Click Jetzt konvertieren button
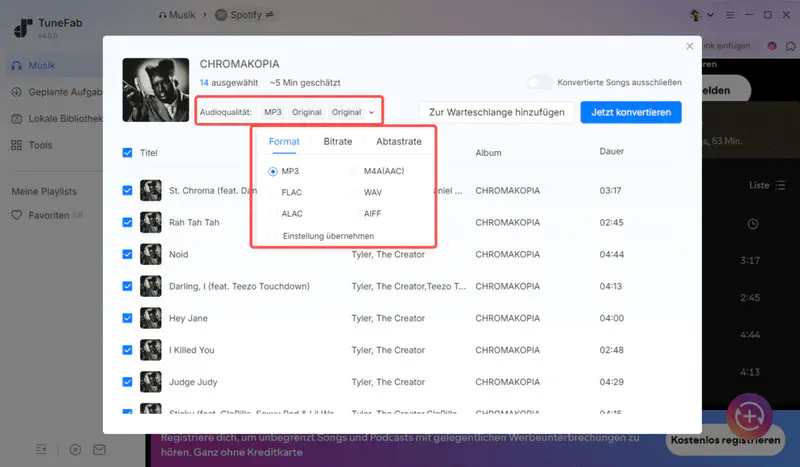This screenshot has width=800, height=467. (631, 112)
